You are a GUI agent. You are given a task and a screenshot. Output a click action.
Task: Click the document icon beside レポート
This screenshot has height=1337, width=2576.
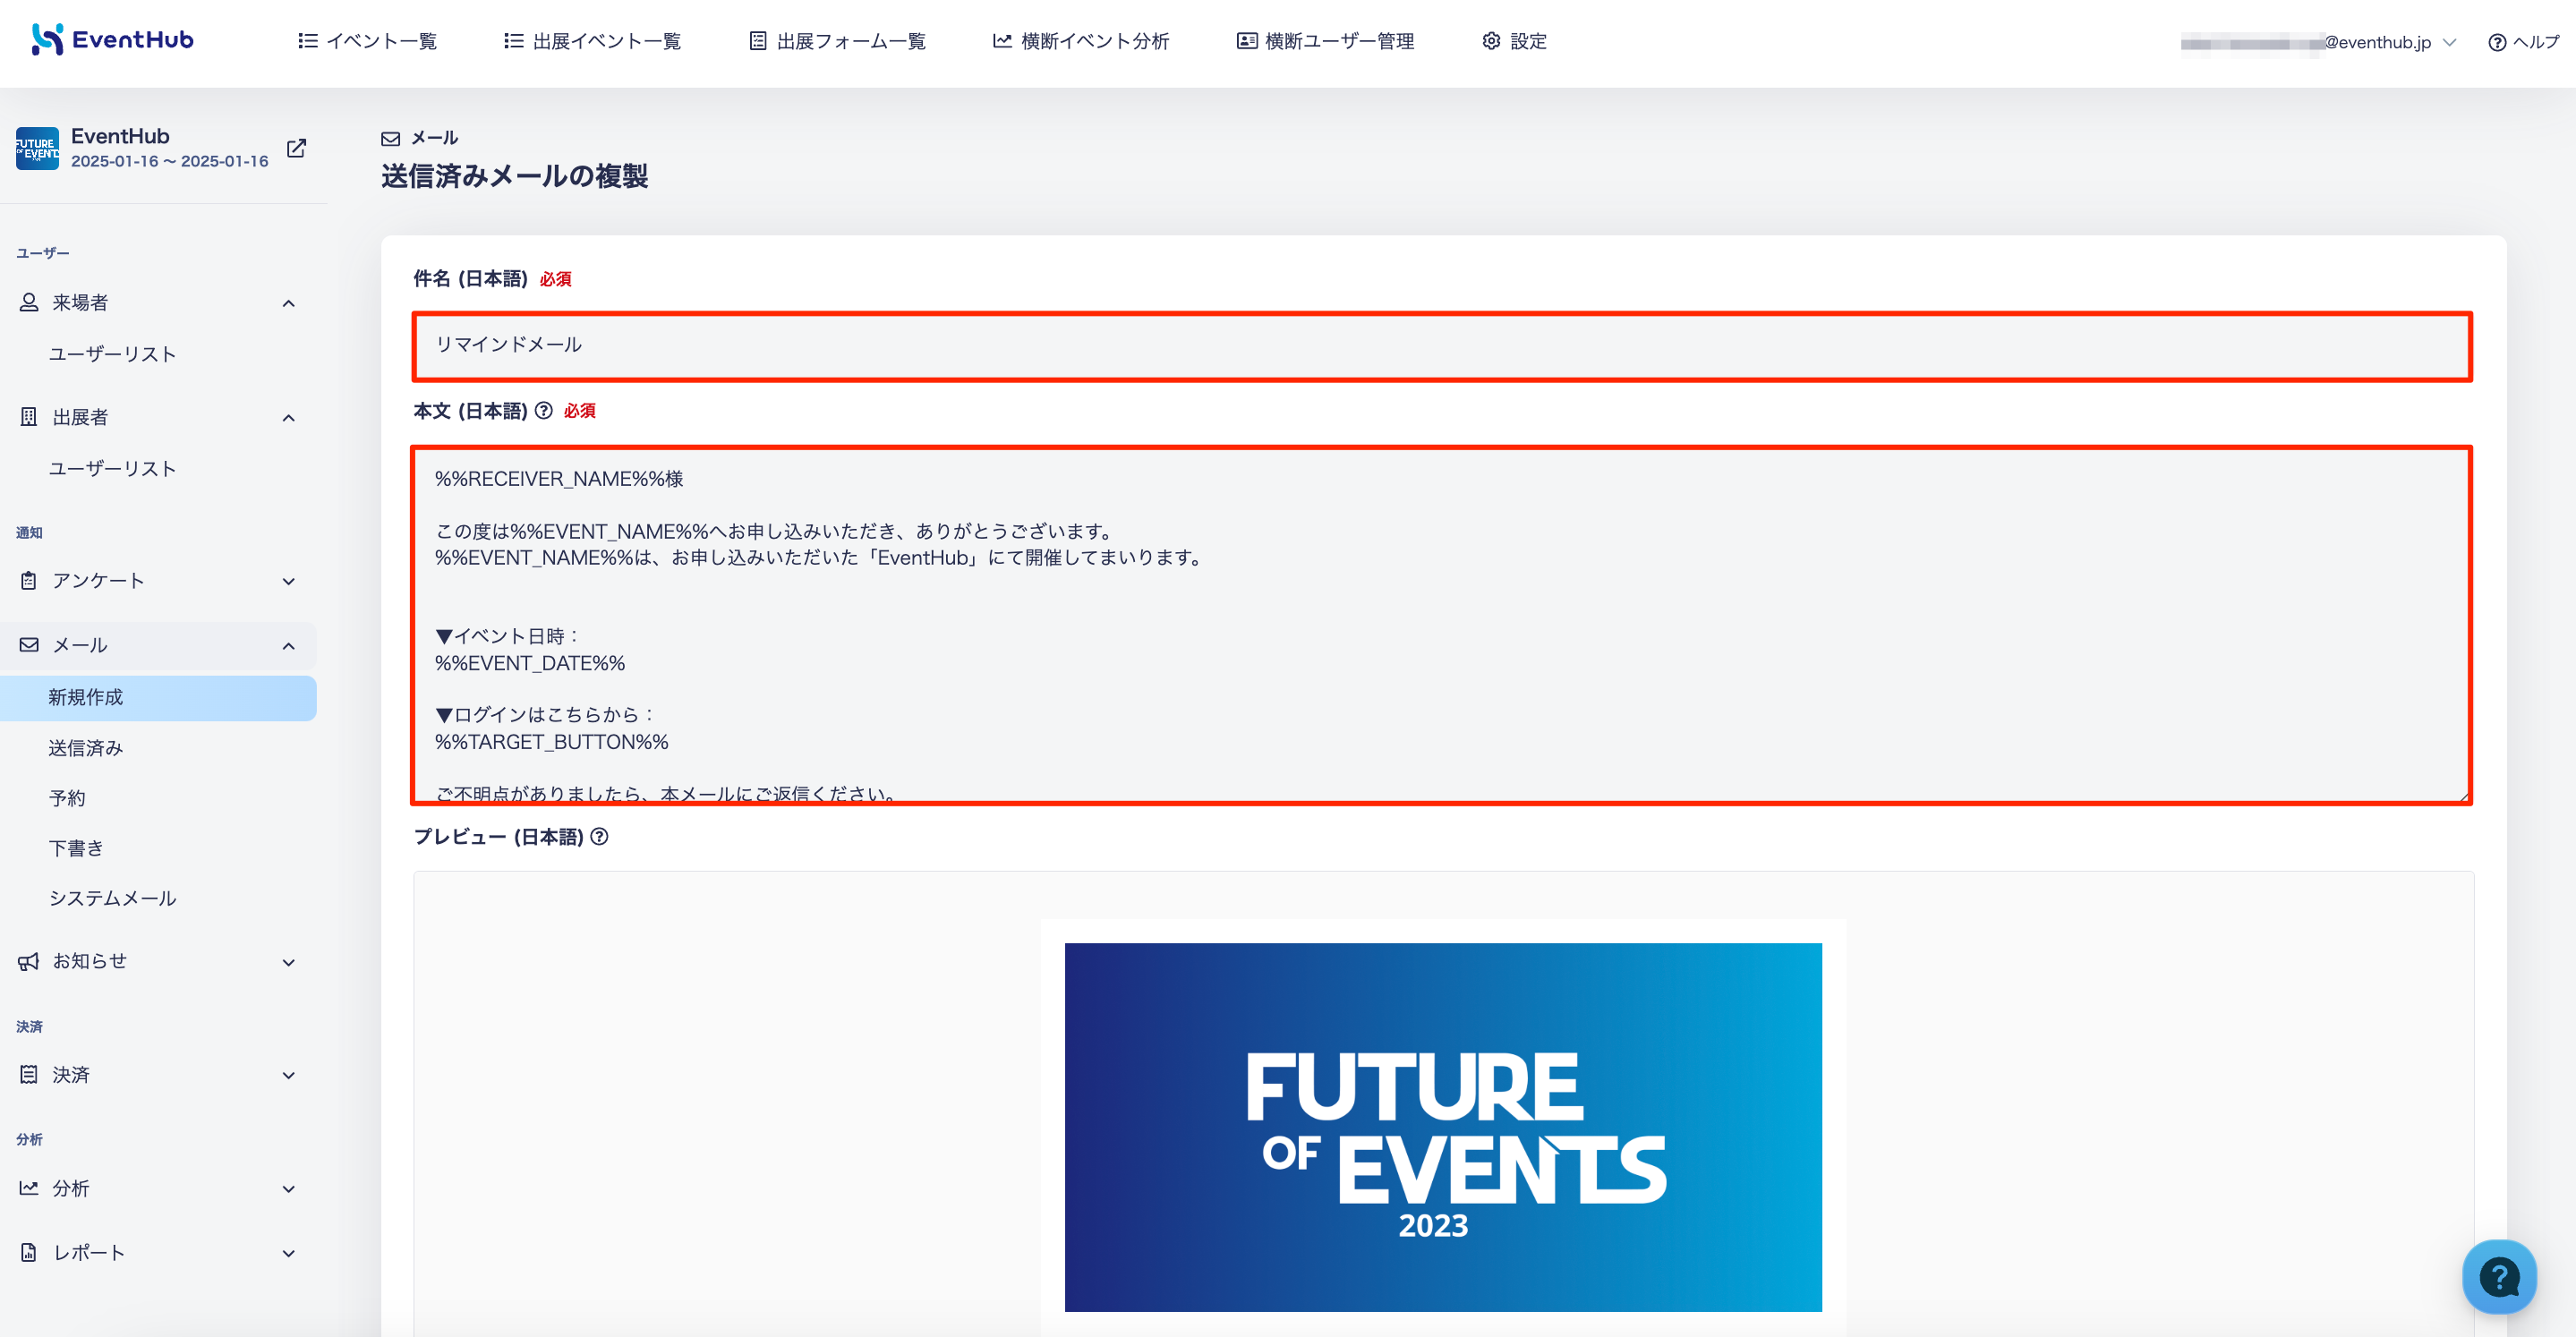[x=29, y=1253]
